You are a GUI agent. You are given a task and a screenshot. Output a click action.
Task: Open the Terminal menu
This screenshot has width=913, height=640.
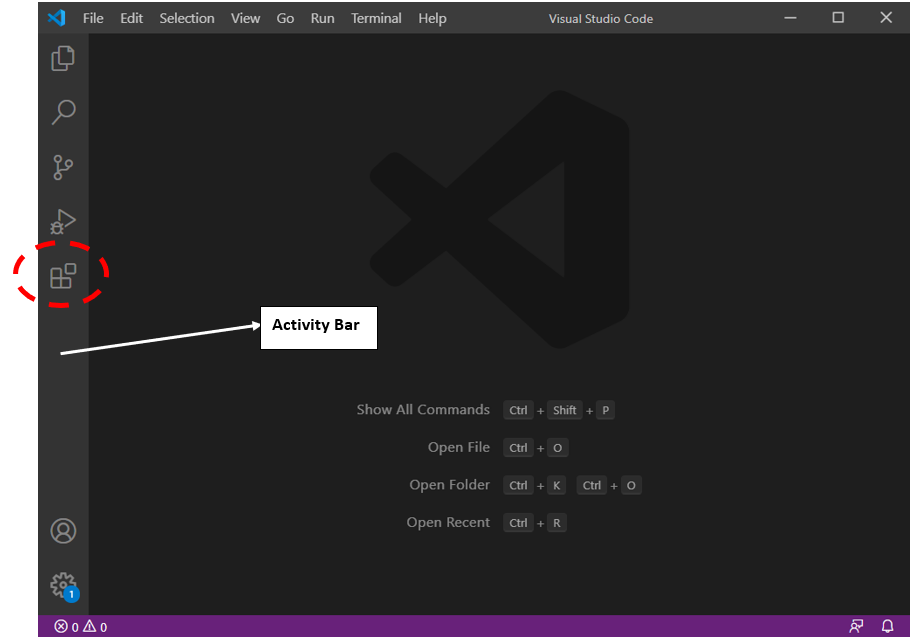coord(376,17)
